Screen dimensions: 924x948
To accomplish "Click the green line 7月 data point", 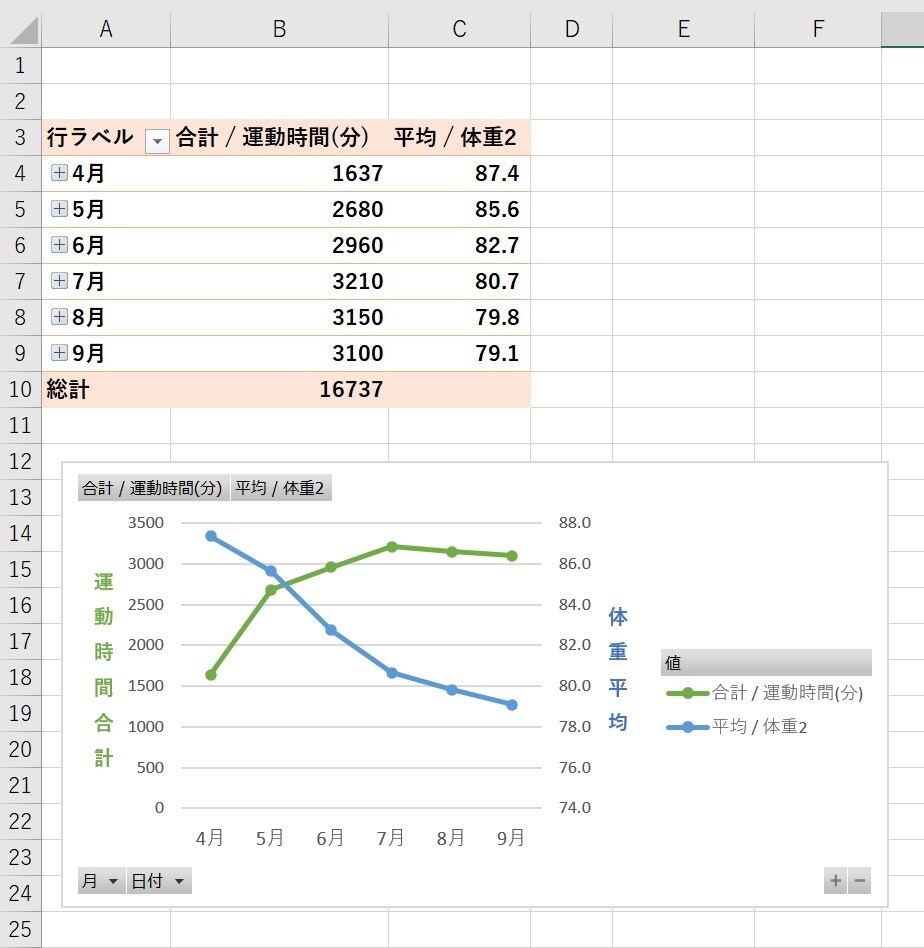I will 392,547.
